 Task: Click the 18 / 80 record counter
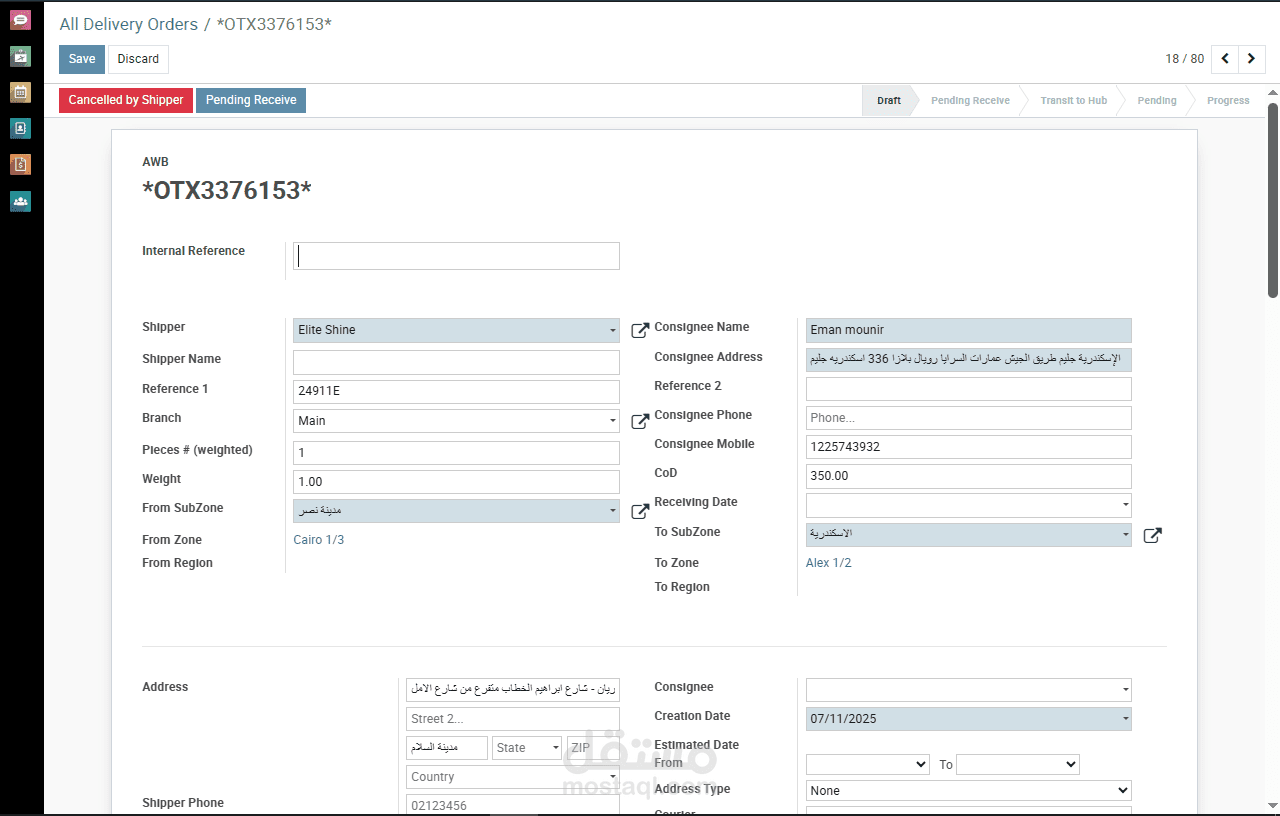point(1184,59)
